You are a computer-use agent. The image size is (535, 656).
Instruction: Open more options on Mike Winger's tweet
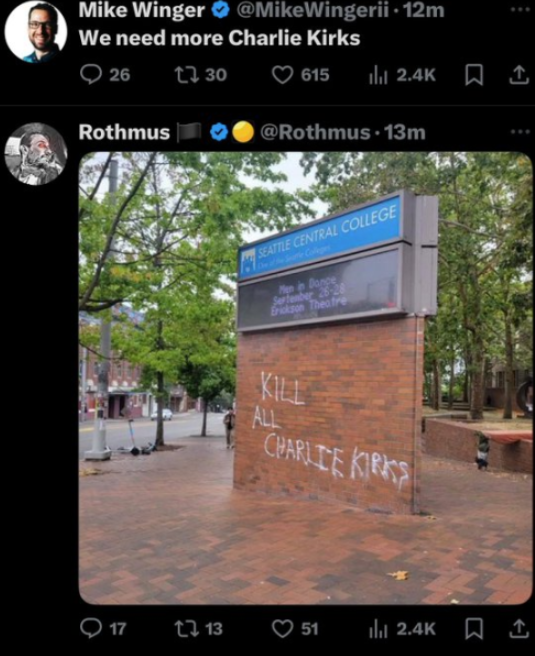tap(520, 9)
